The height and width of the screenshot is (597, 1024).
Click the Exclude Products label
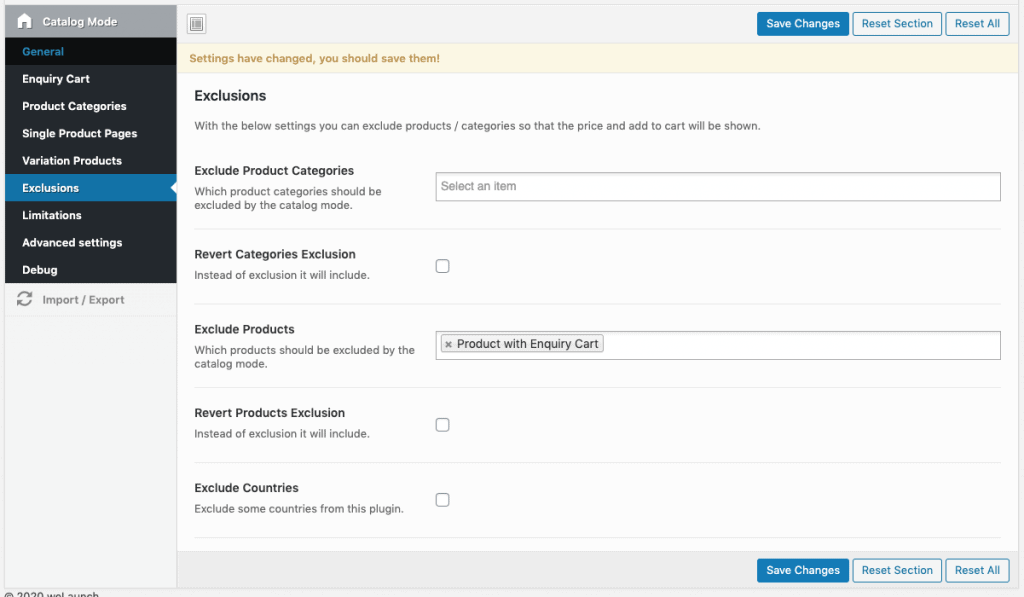tap(244, 329)
